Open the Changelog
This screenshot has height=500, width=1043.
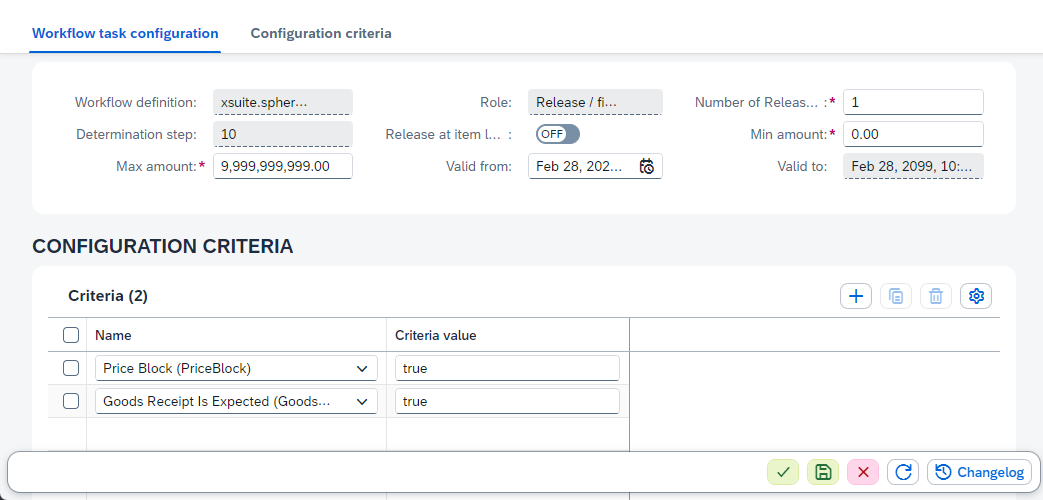click(980, 473)
